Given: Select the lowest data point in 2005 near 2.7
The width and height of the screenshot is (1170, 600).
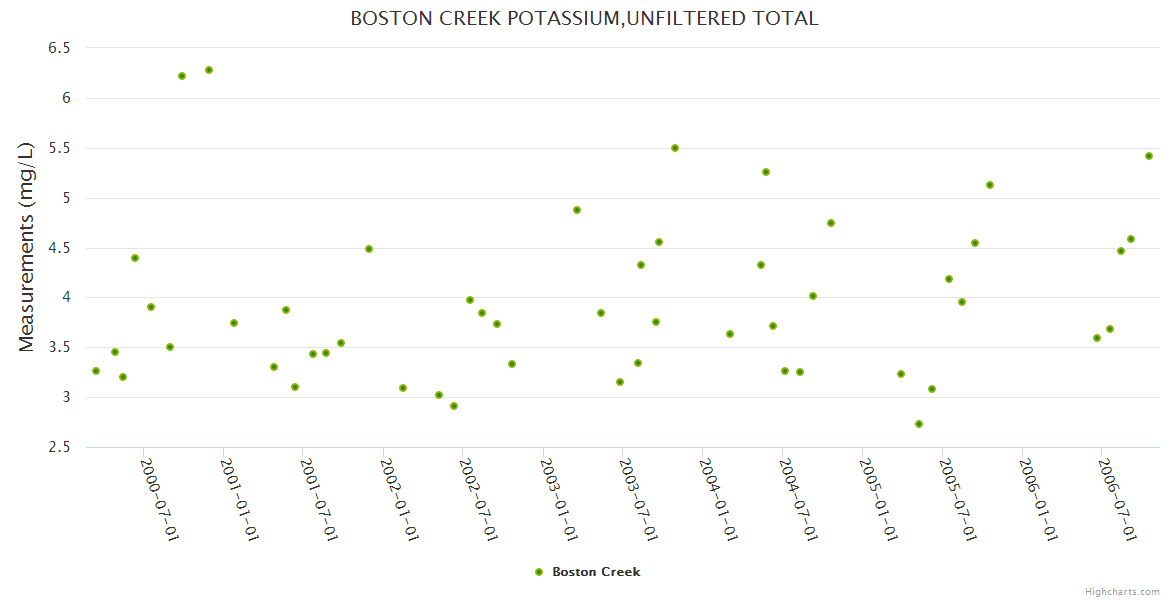Looking at the screenshot, I should pyautogui.click(x=919, y=424).
